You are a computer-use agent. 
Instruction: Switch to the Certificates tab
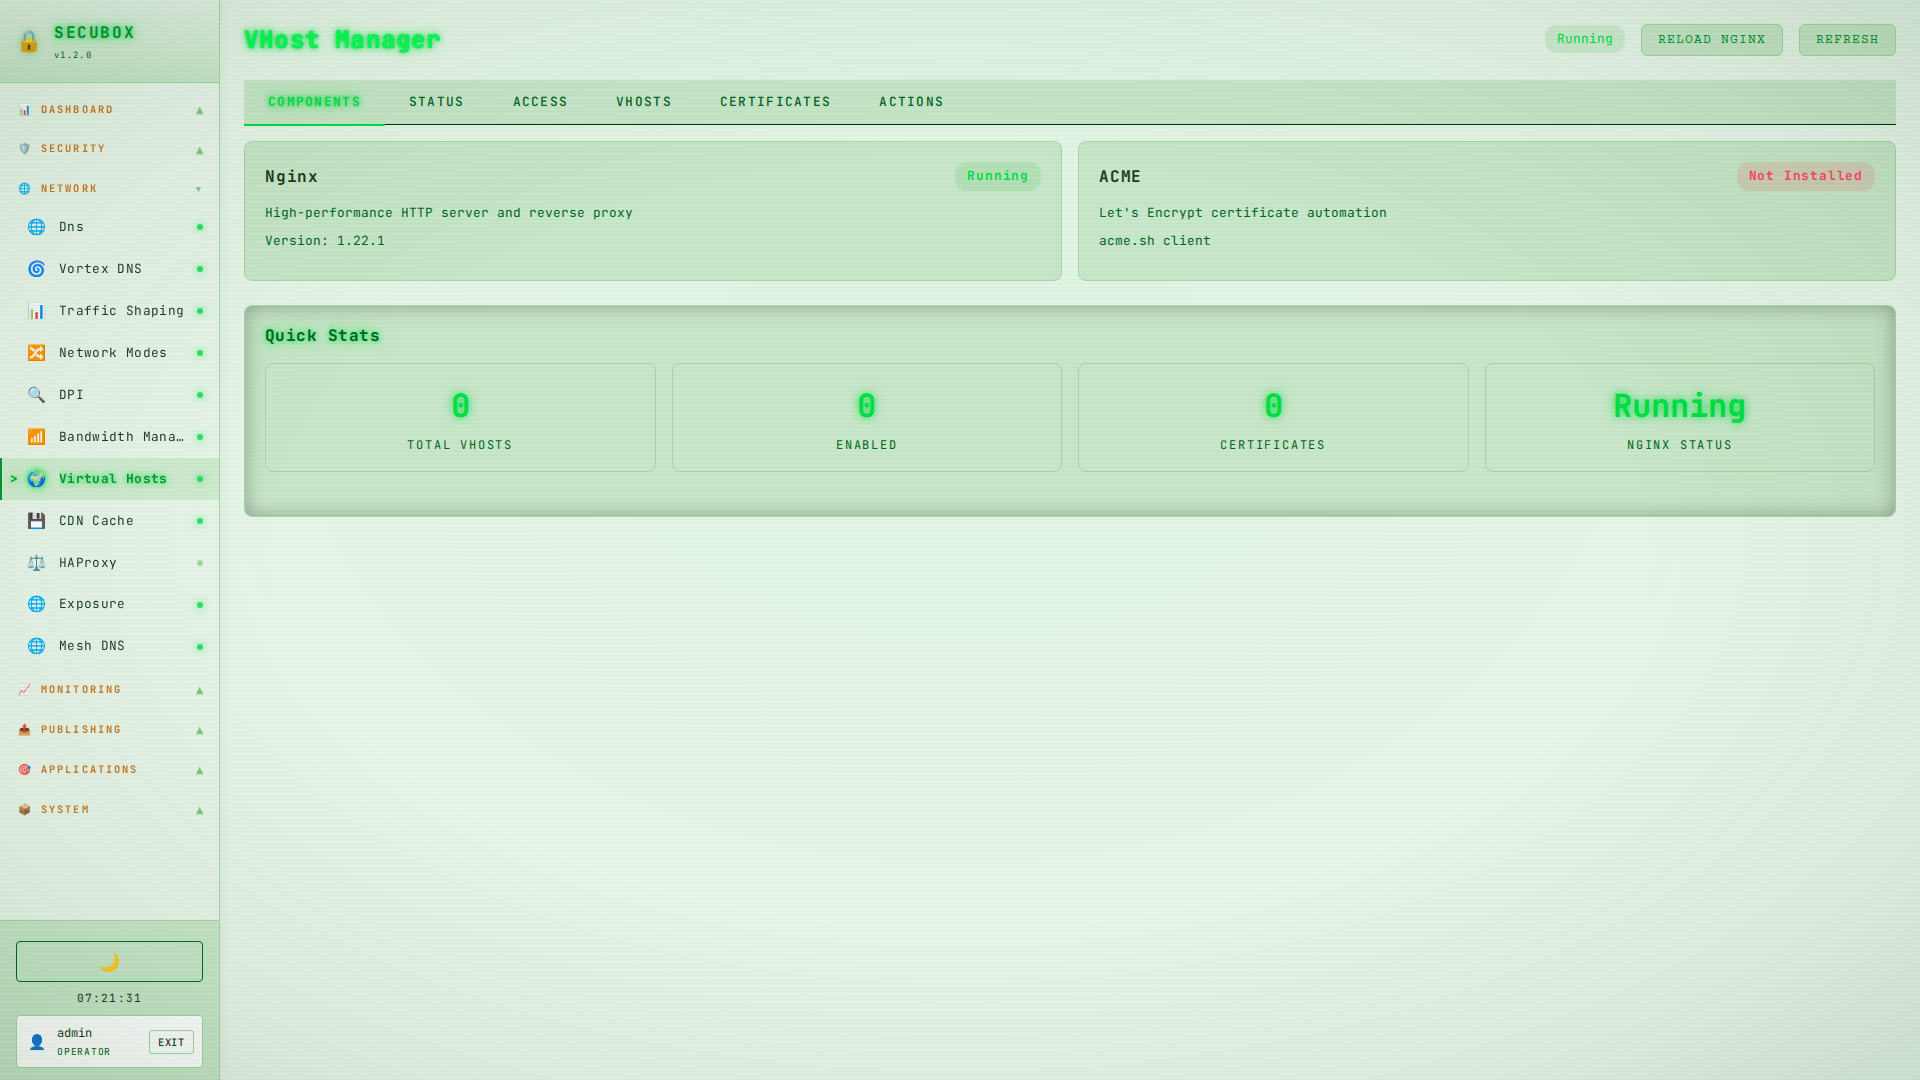click(x=775, y=102)
